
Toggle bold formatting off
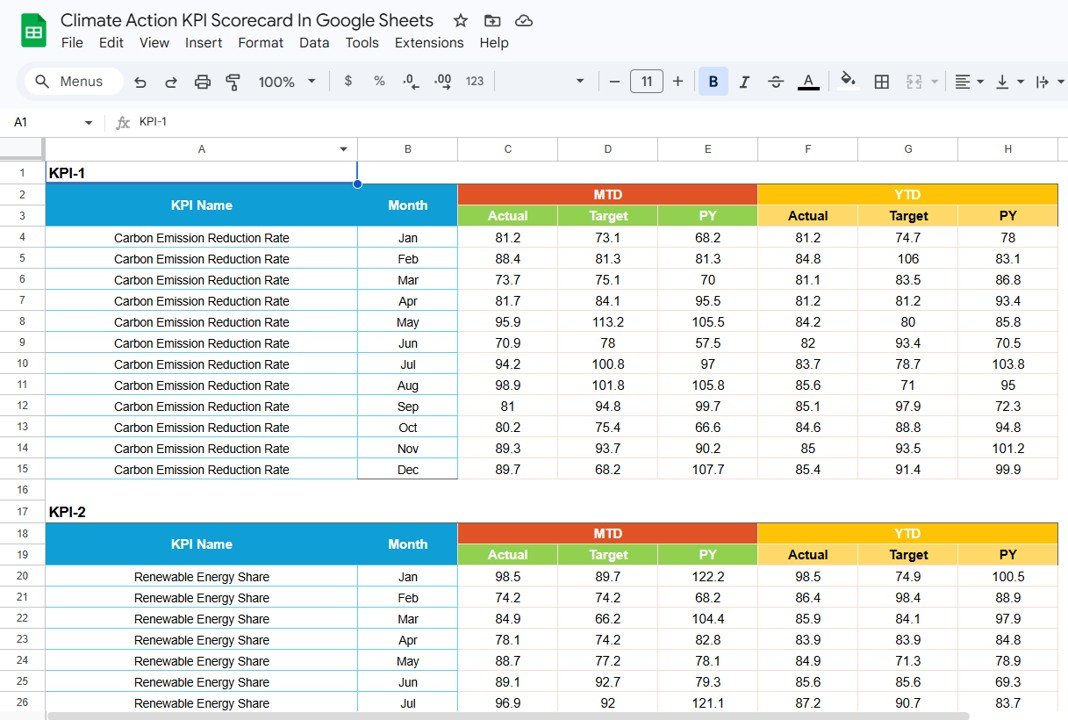713,81
